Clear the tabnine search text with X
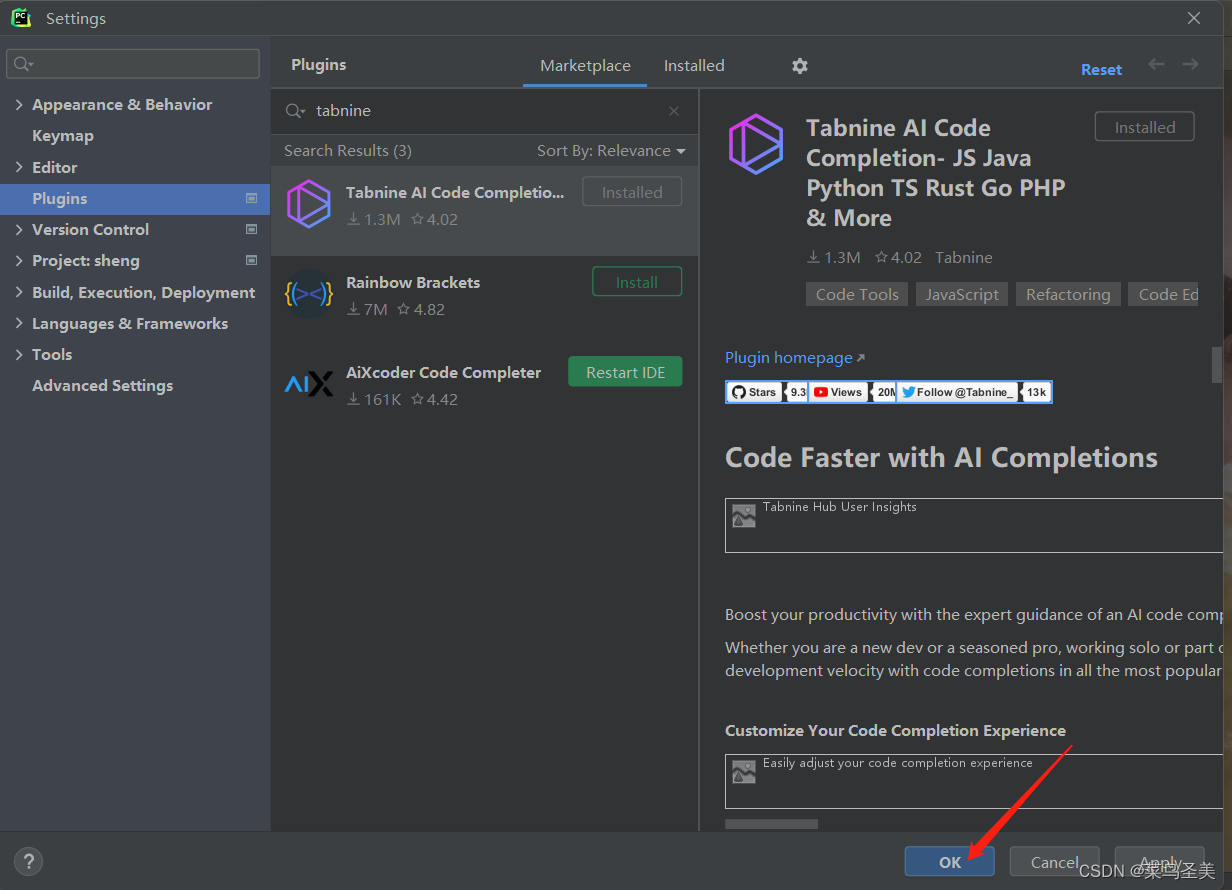The width and height of the screenshot is (1232, 890). click(x=674, y=111)
